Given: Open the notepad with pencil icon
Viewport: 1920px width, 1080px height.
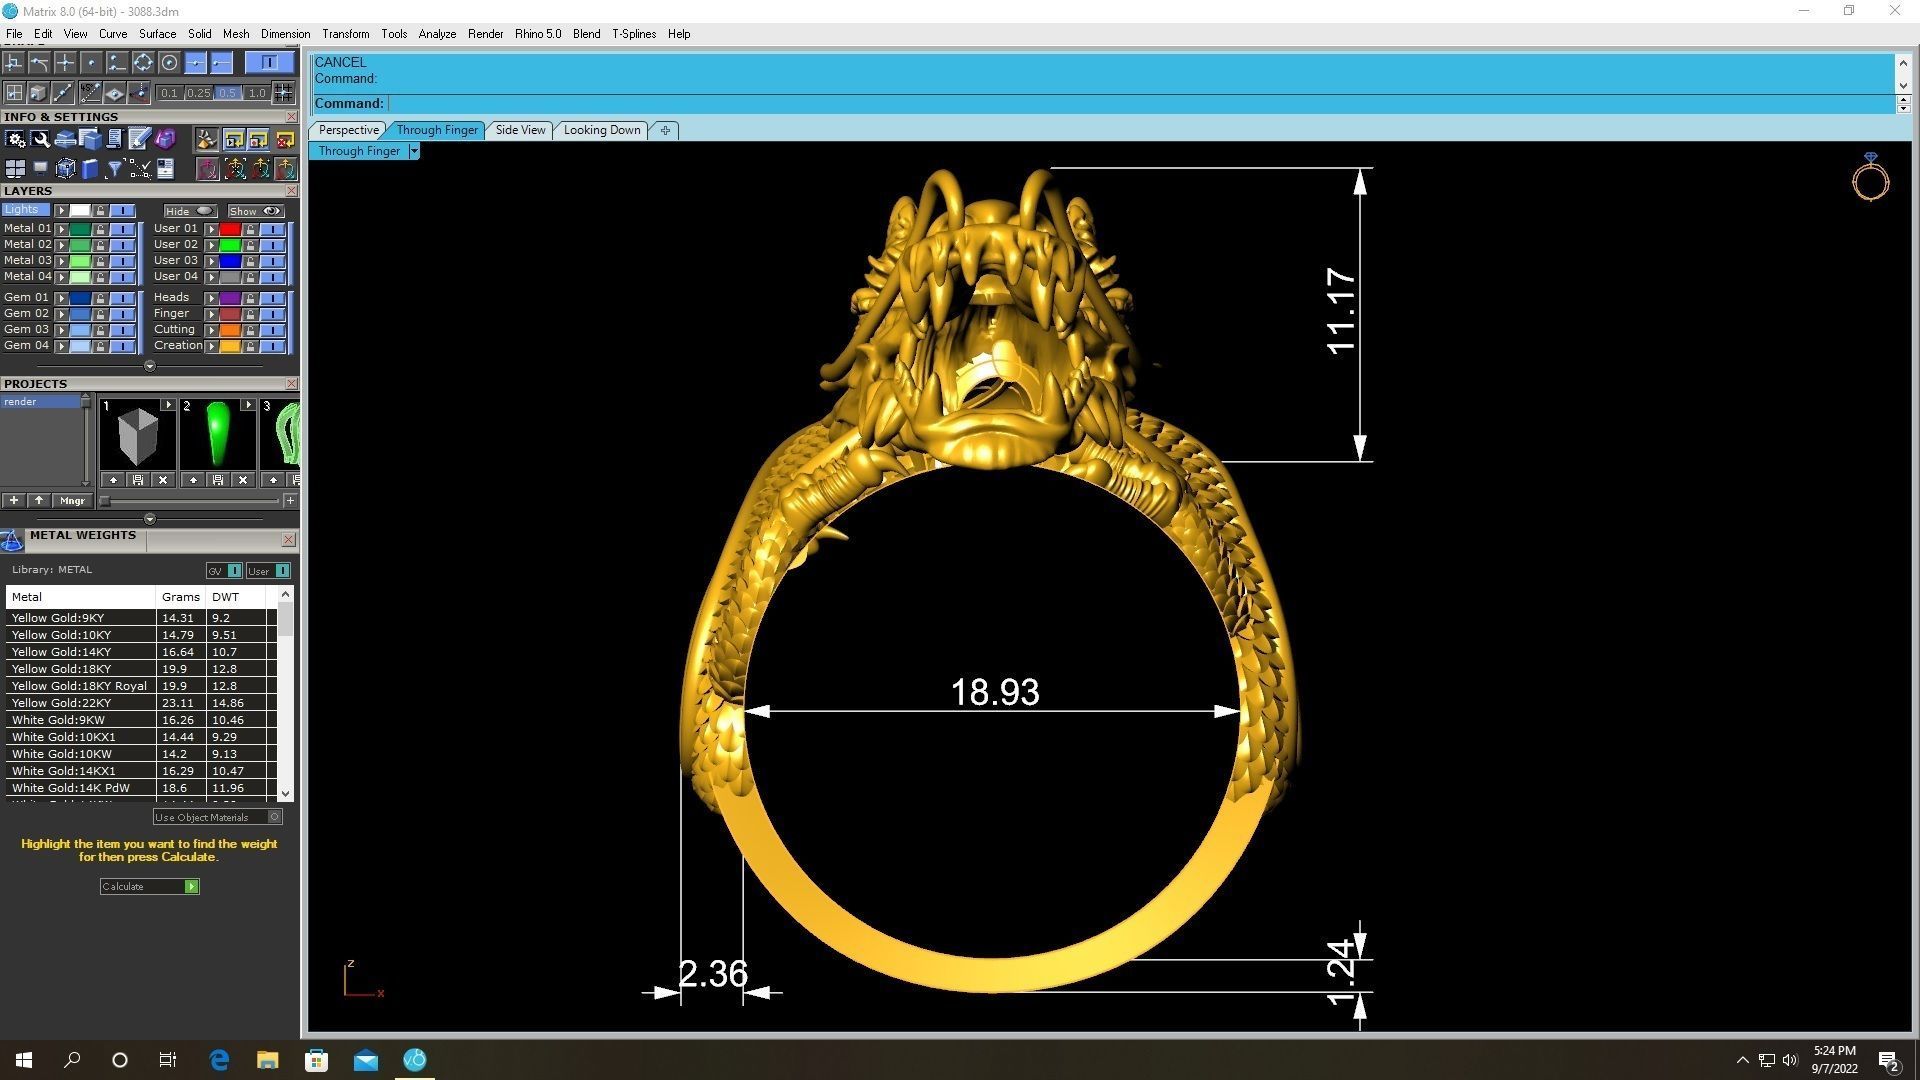Looking at the screenshot, I should 139,139.
